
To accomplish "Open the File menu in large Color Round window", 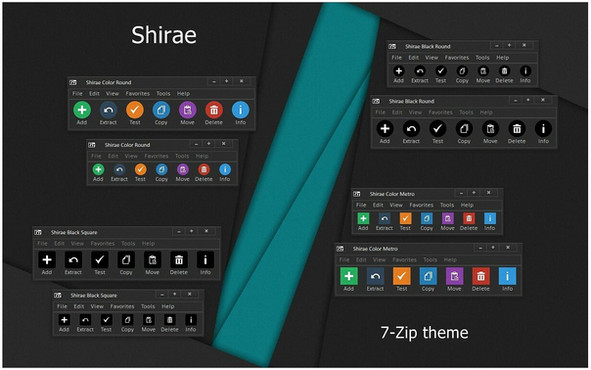I will (x=77, y=93).
